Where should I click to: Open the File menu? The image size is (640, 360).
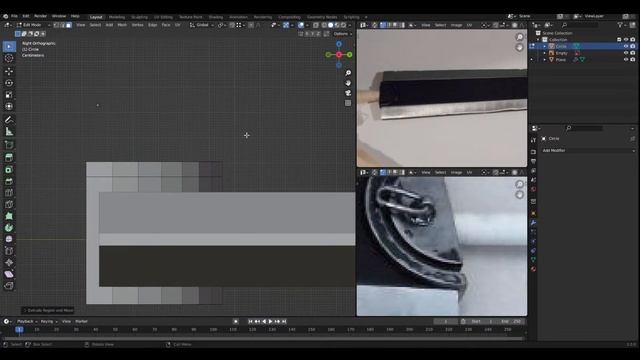click(x=14, y=16)
